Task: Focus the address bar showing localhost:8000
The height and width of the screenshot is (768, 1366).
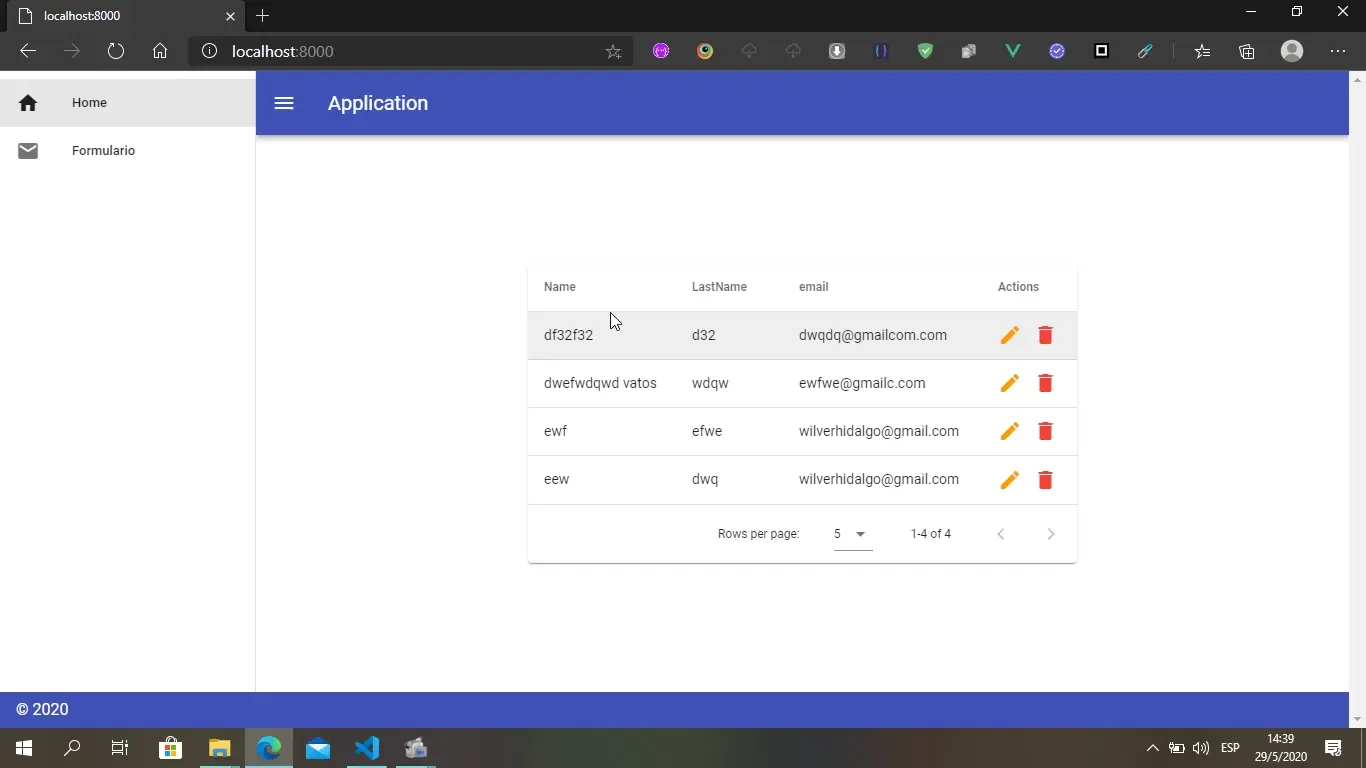Action: [410, 51]
